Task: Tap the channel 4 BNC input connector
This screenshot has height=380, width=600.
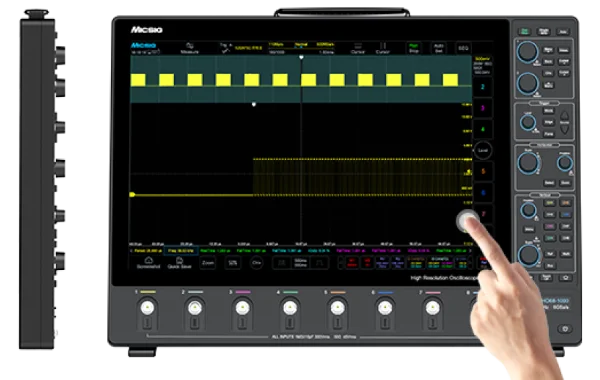Action: [290, 308]
